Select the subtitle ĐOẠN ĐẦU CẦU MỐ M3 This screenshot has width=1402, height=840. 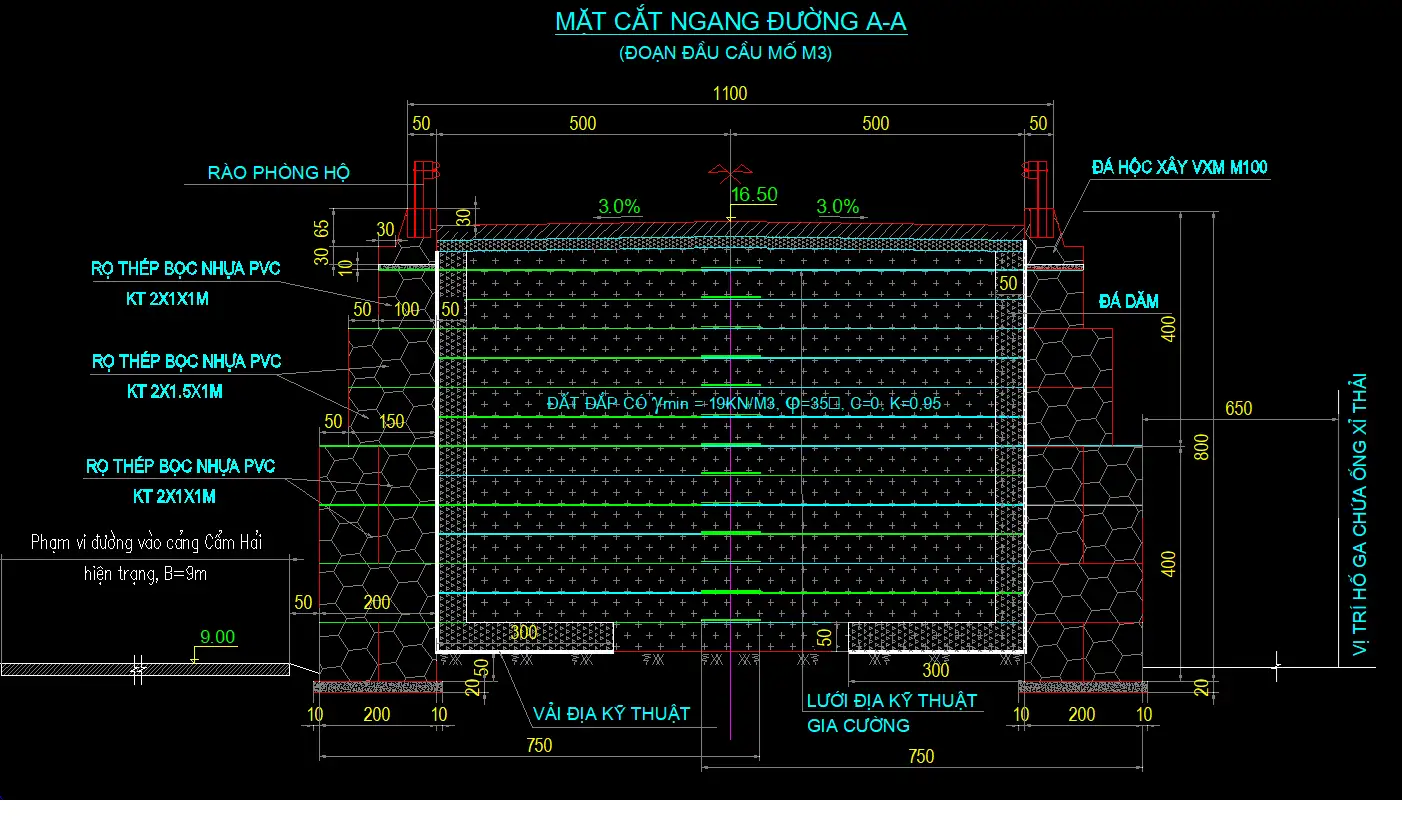(725, 53)
